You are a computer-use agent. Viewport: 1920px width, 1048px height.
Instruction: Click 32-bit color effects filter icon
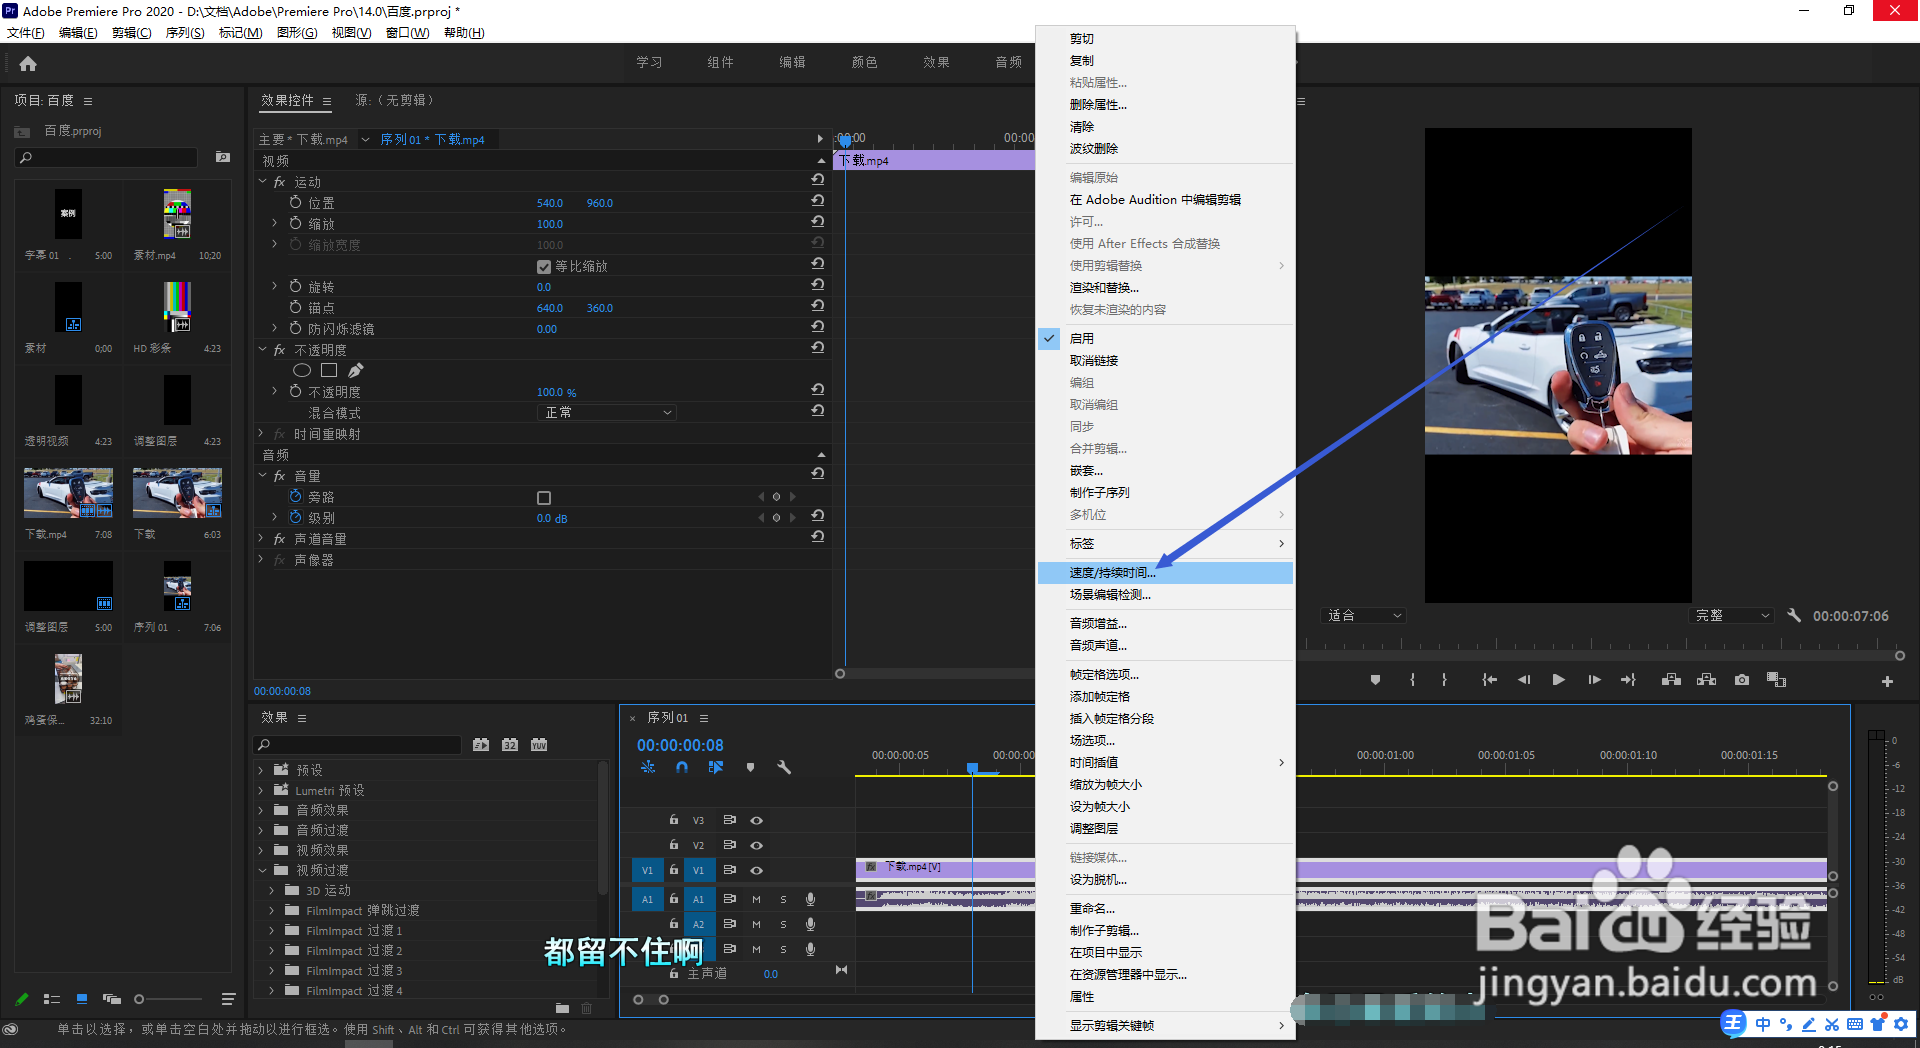pyautogui.click(x=510, y=745)
